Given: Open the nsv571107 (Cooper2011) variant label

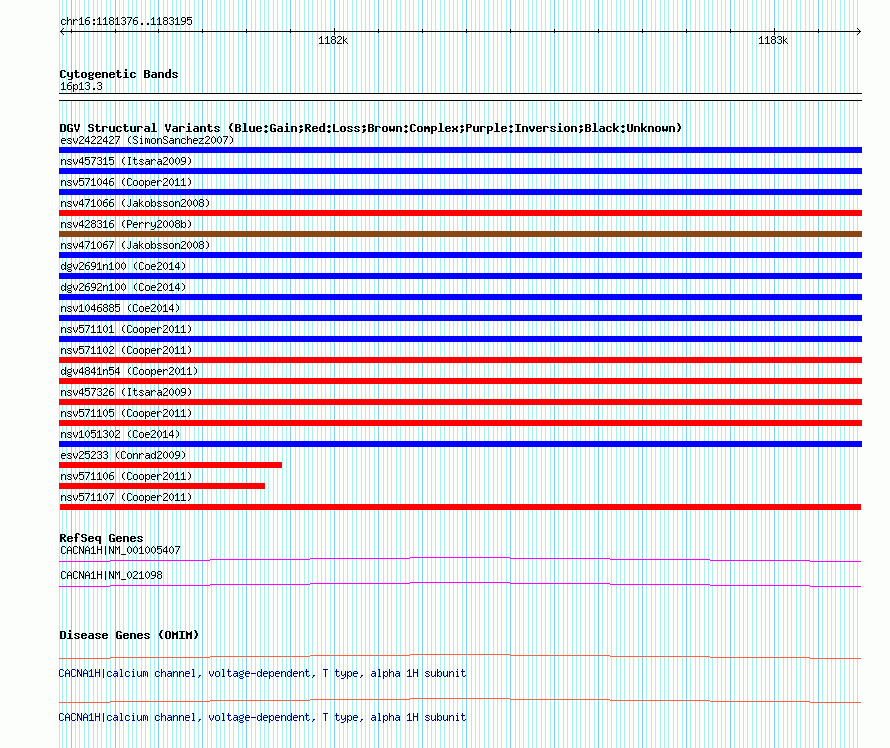Looking at the screenshot, I should point(126,497).
